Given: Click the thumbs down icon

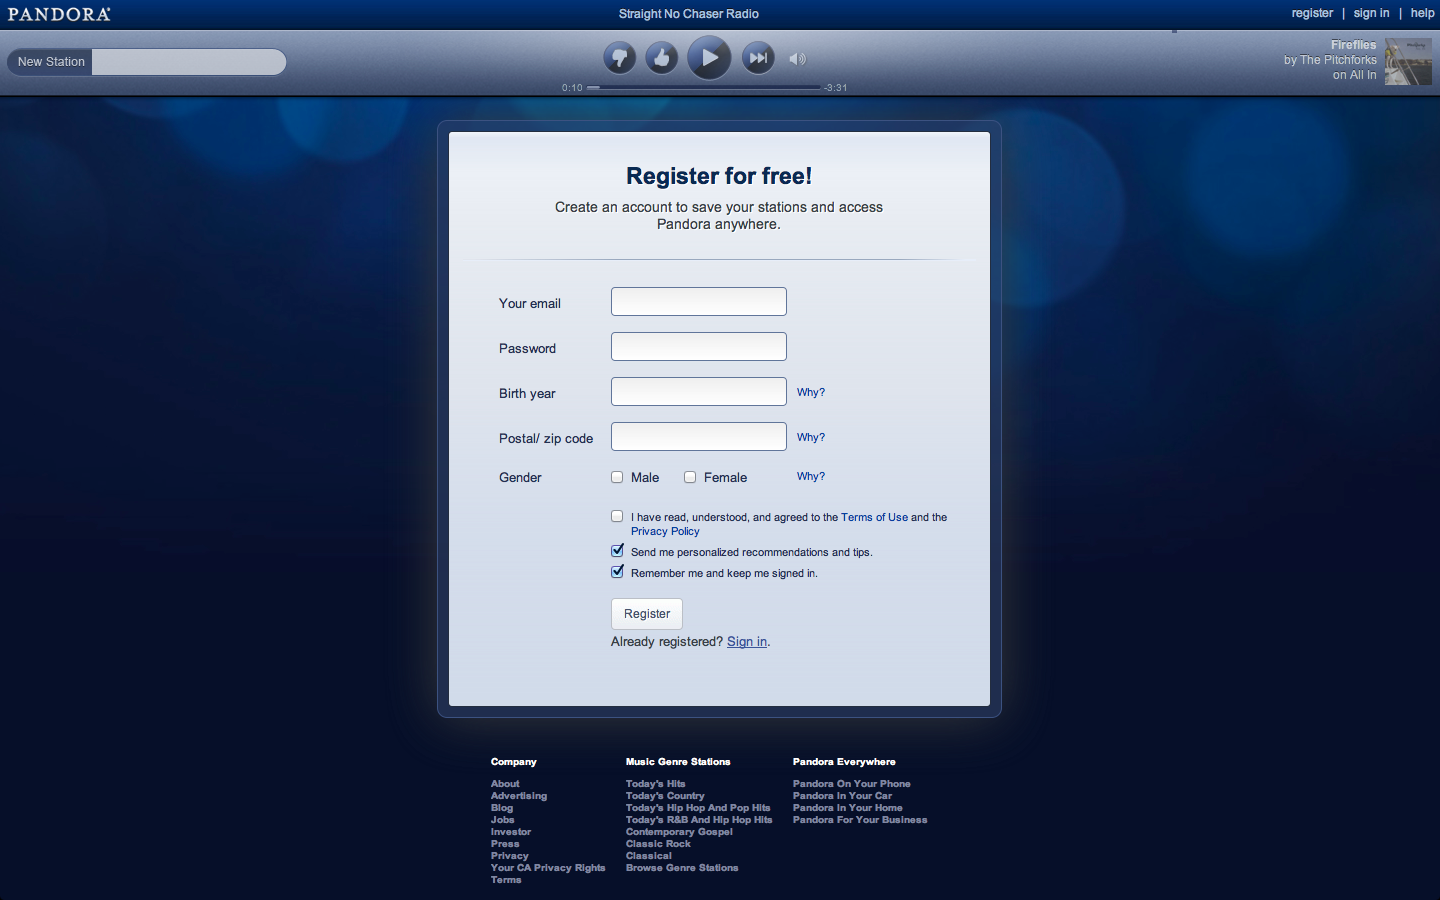Looking at the screenshot, I should click(620, 58).
